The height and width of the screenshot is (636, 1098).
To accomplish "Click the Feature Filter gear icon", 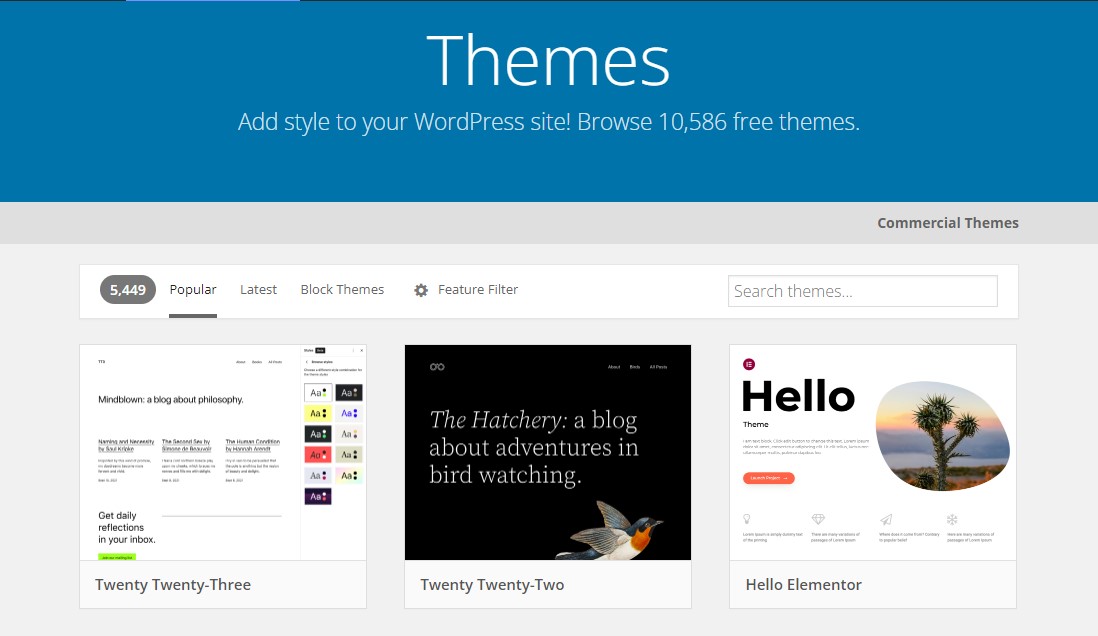I will tap(421, 290).
